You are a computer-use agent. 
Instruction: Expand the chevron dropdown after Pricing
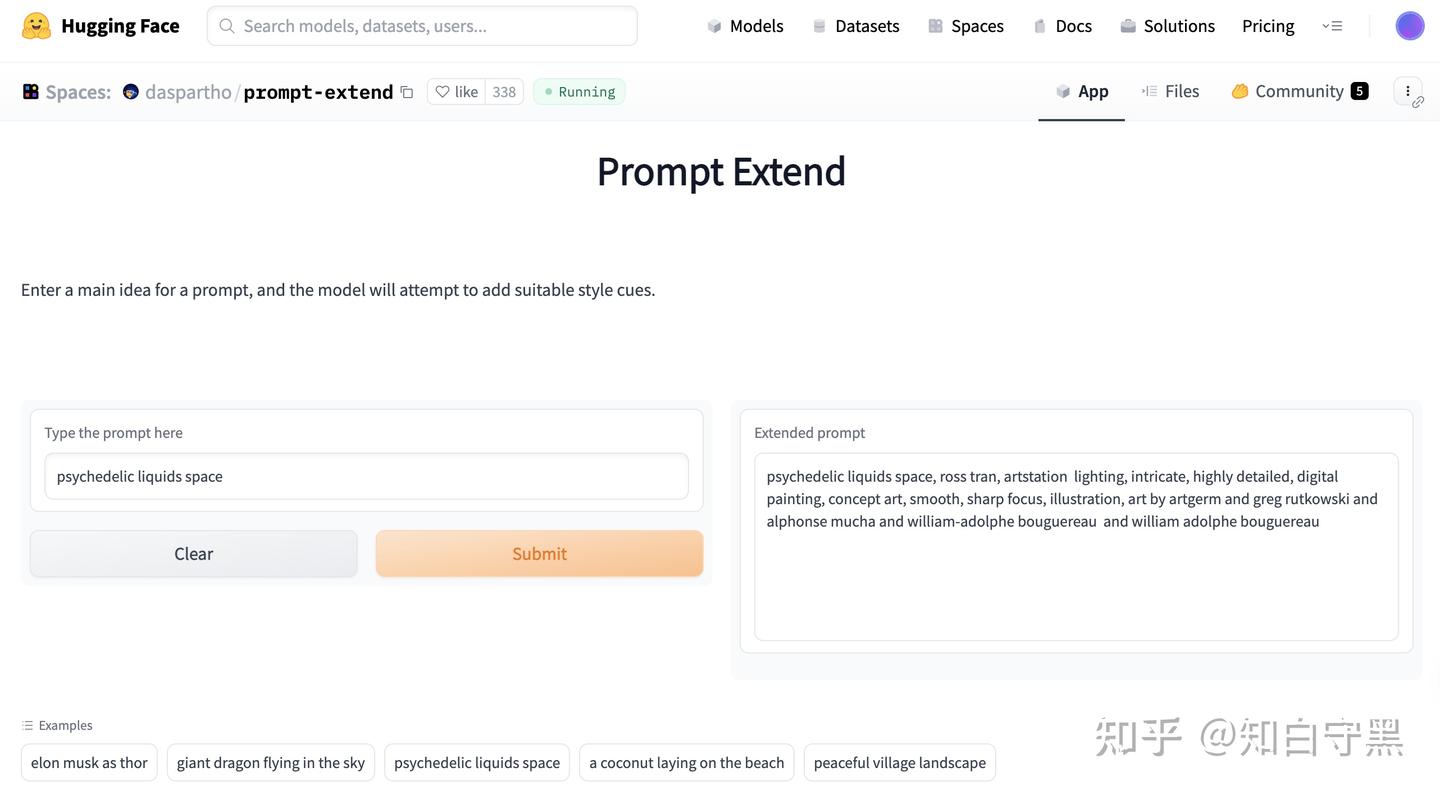pyautogui.click(x=1331, y=25)
